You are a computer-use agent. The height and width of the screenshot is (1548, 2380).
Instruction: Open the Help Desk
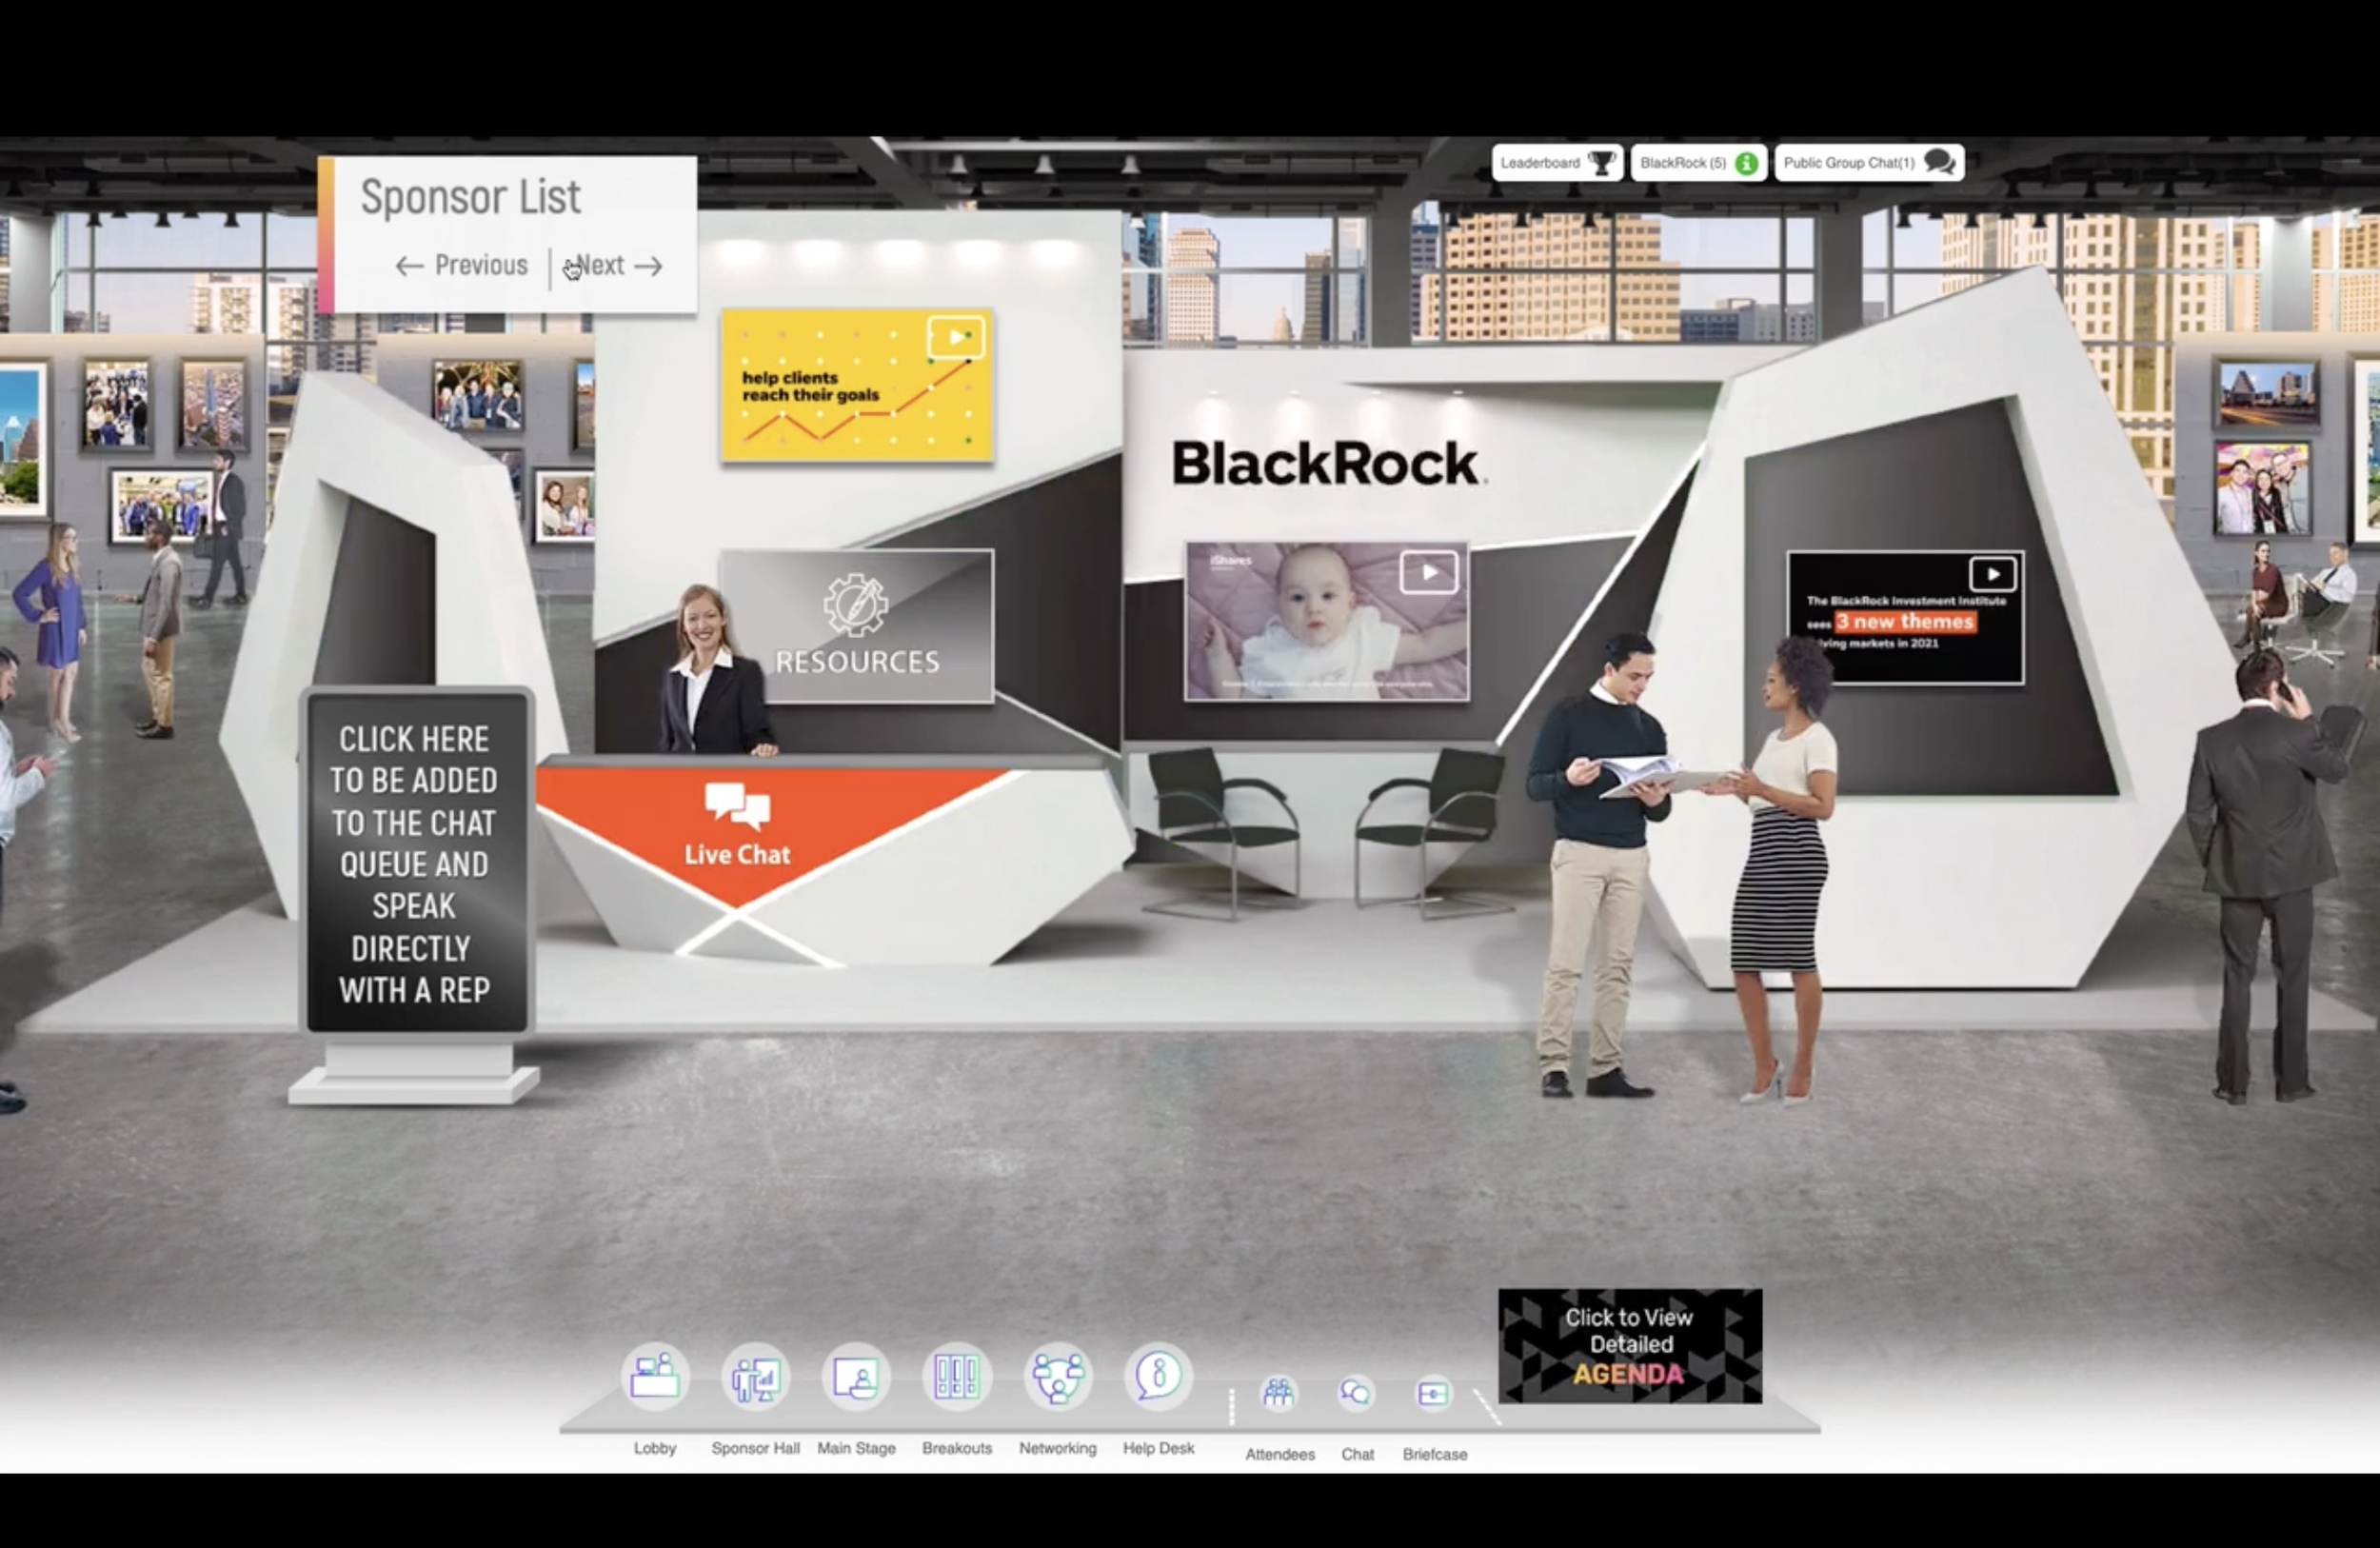pyautogui.click(x=1158, y=1378)
